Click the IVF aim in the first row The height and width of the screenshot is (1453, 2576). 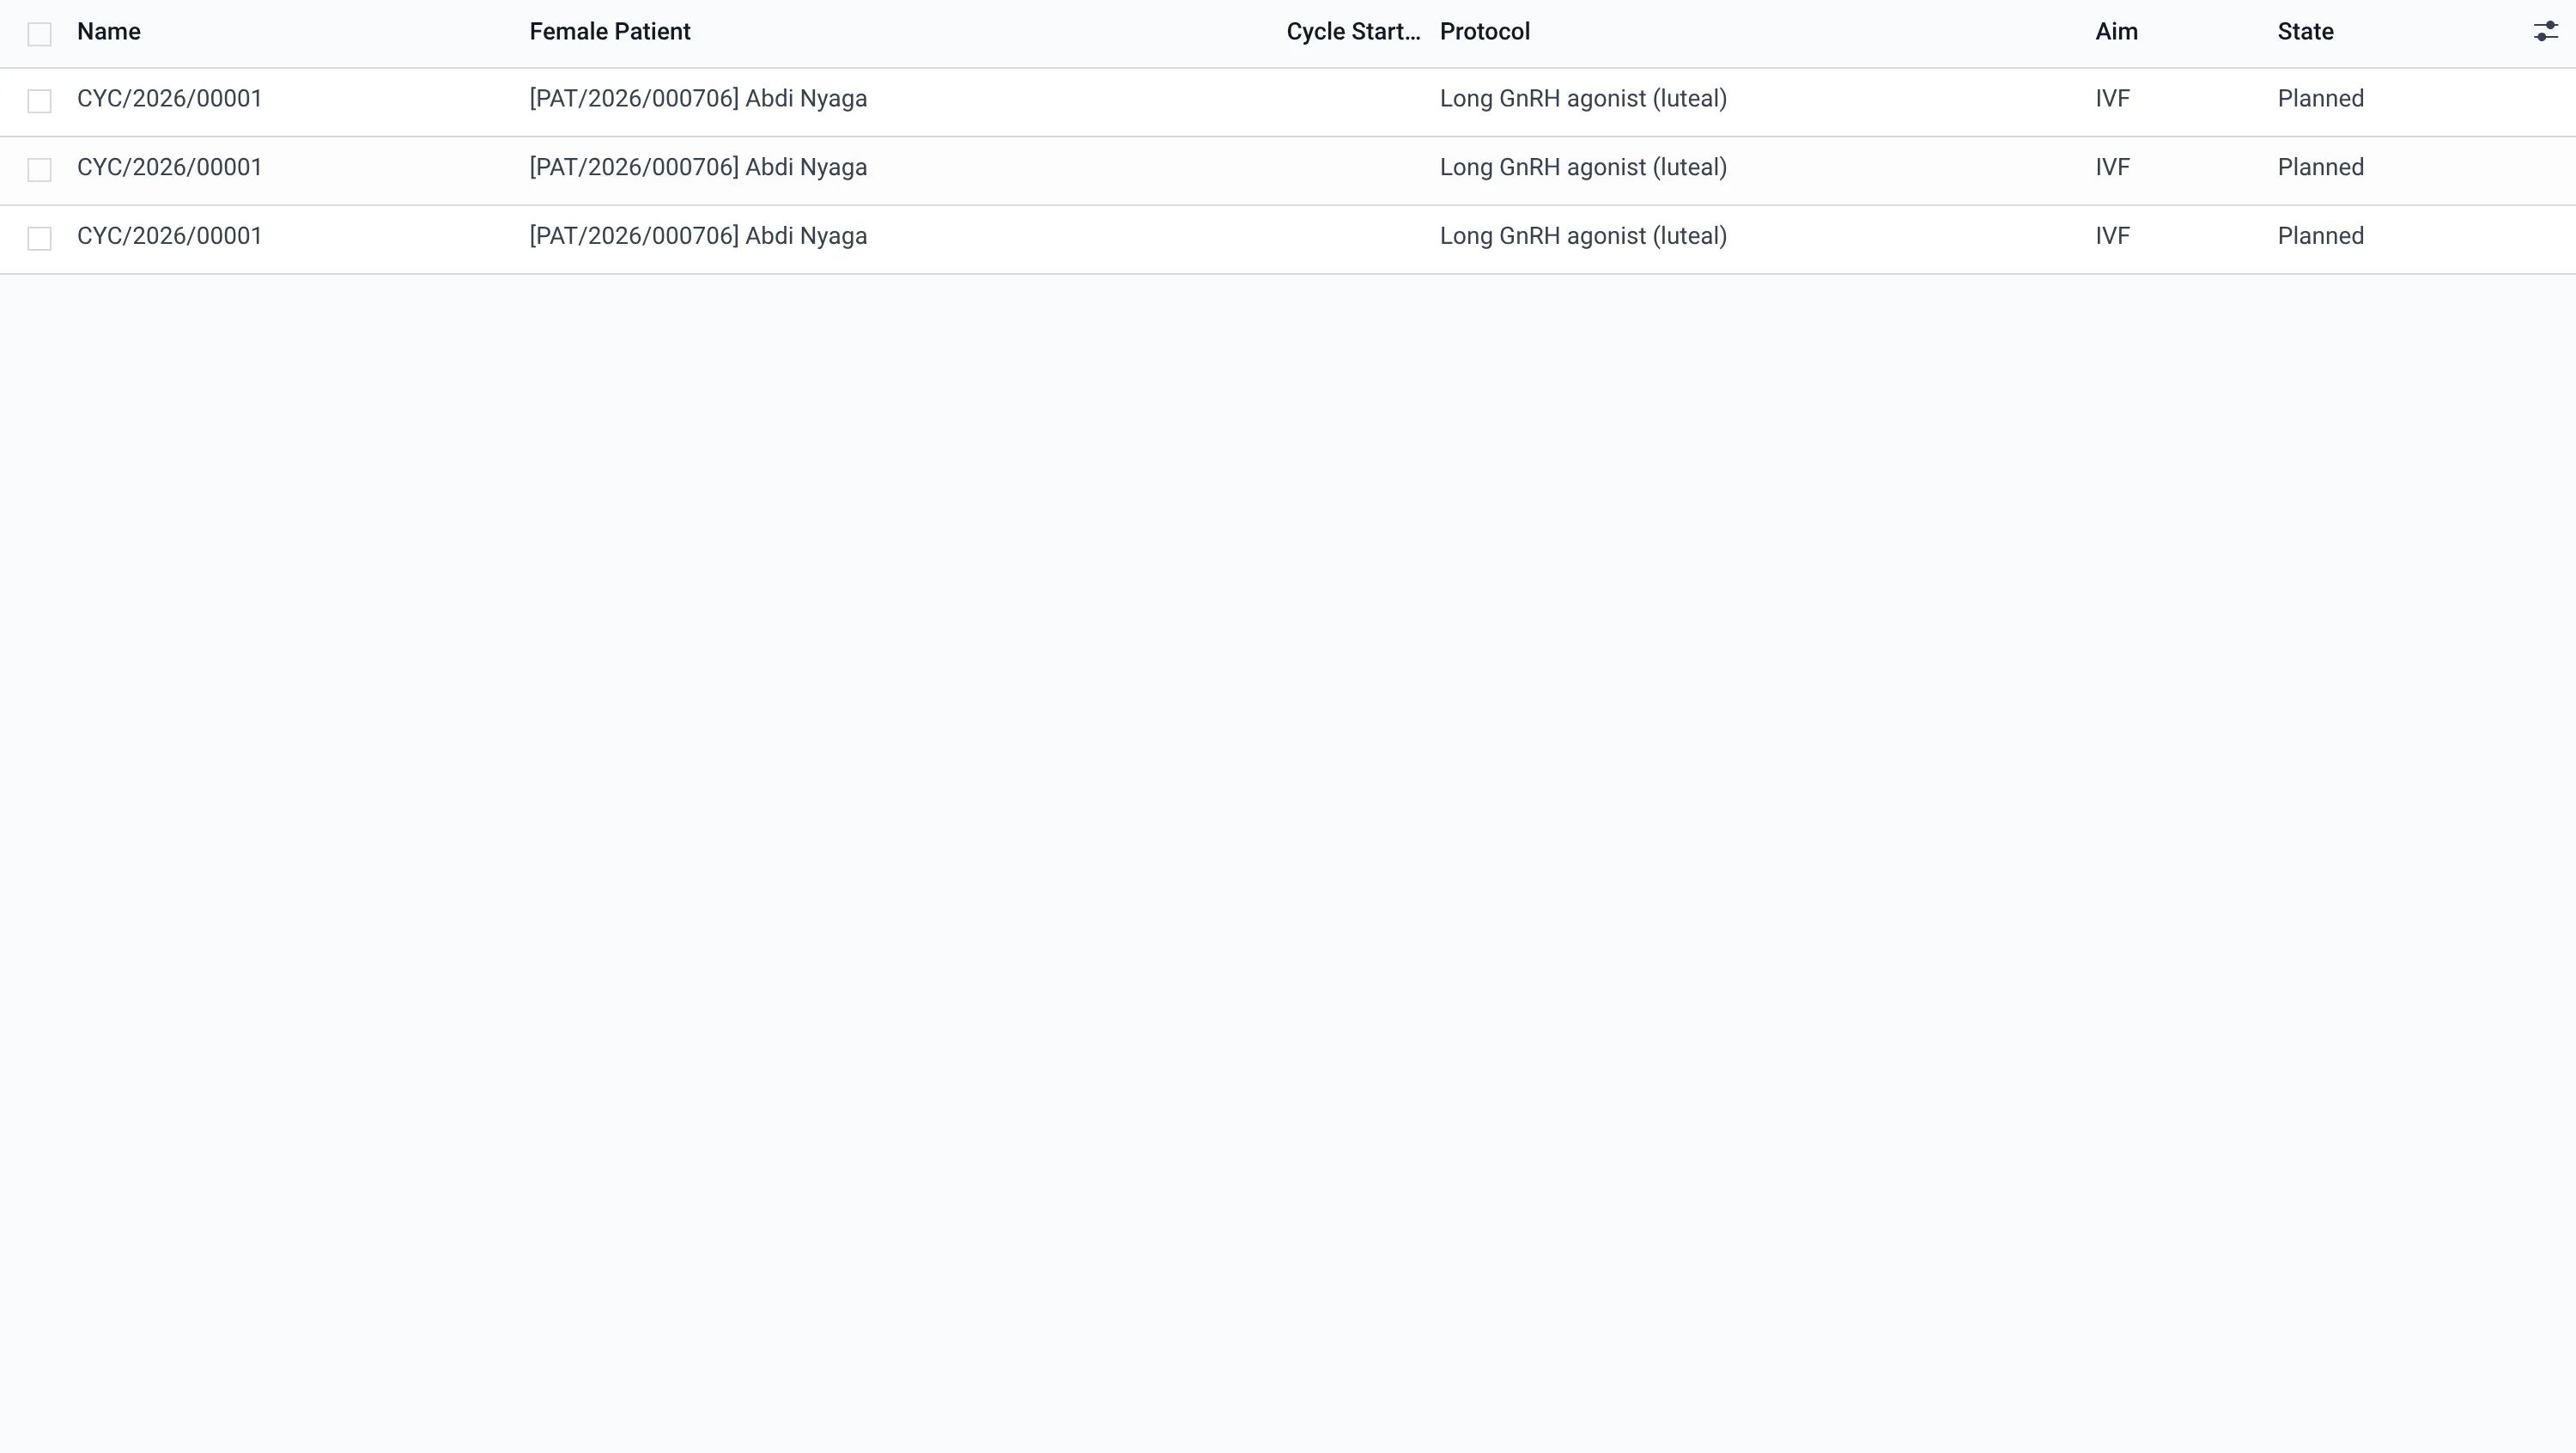point(2112,99)
